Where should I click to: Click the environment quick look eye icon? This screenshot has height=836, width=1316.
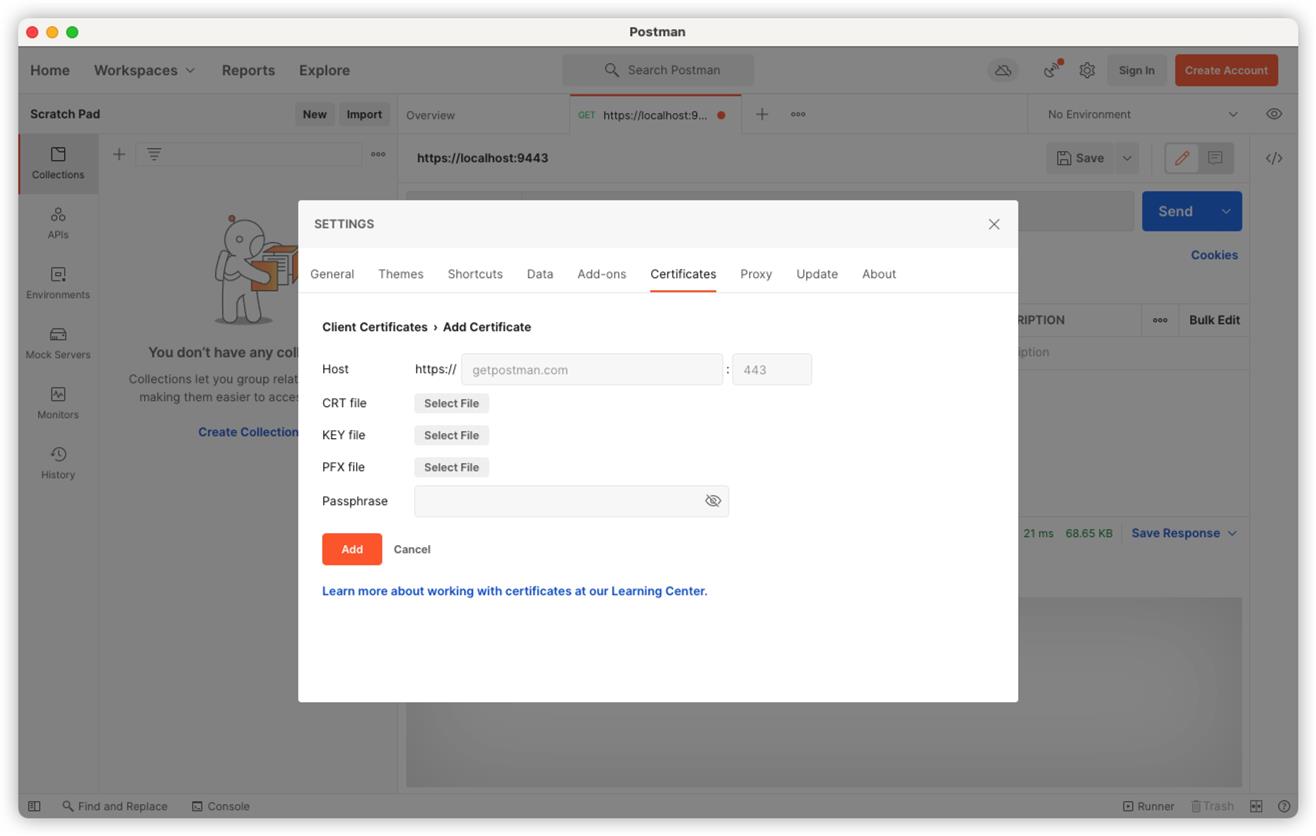pyautogui.click(x=1274, y=114)
